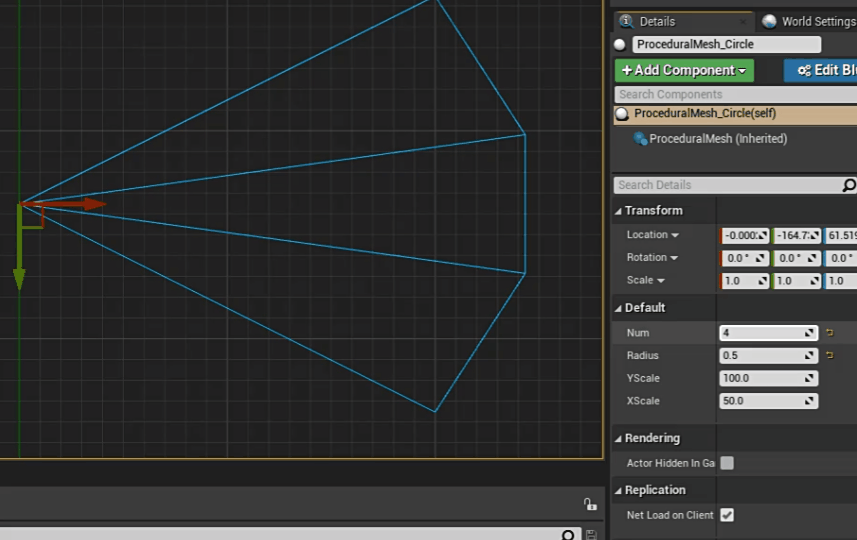Collapse the Rendering section
The width and height of the screenshot is (857, 540).
618,438
